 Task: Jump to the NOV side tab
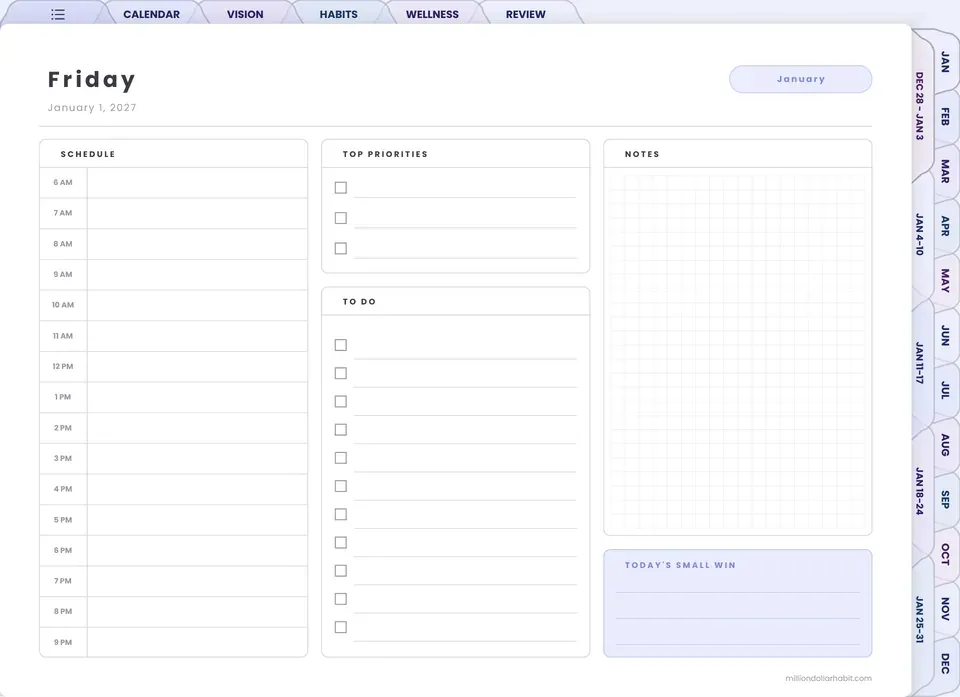(x=945, y=609)
